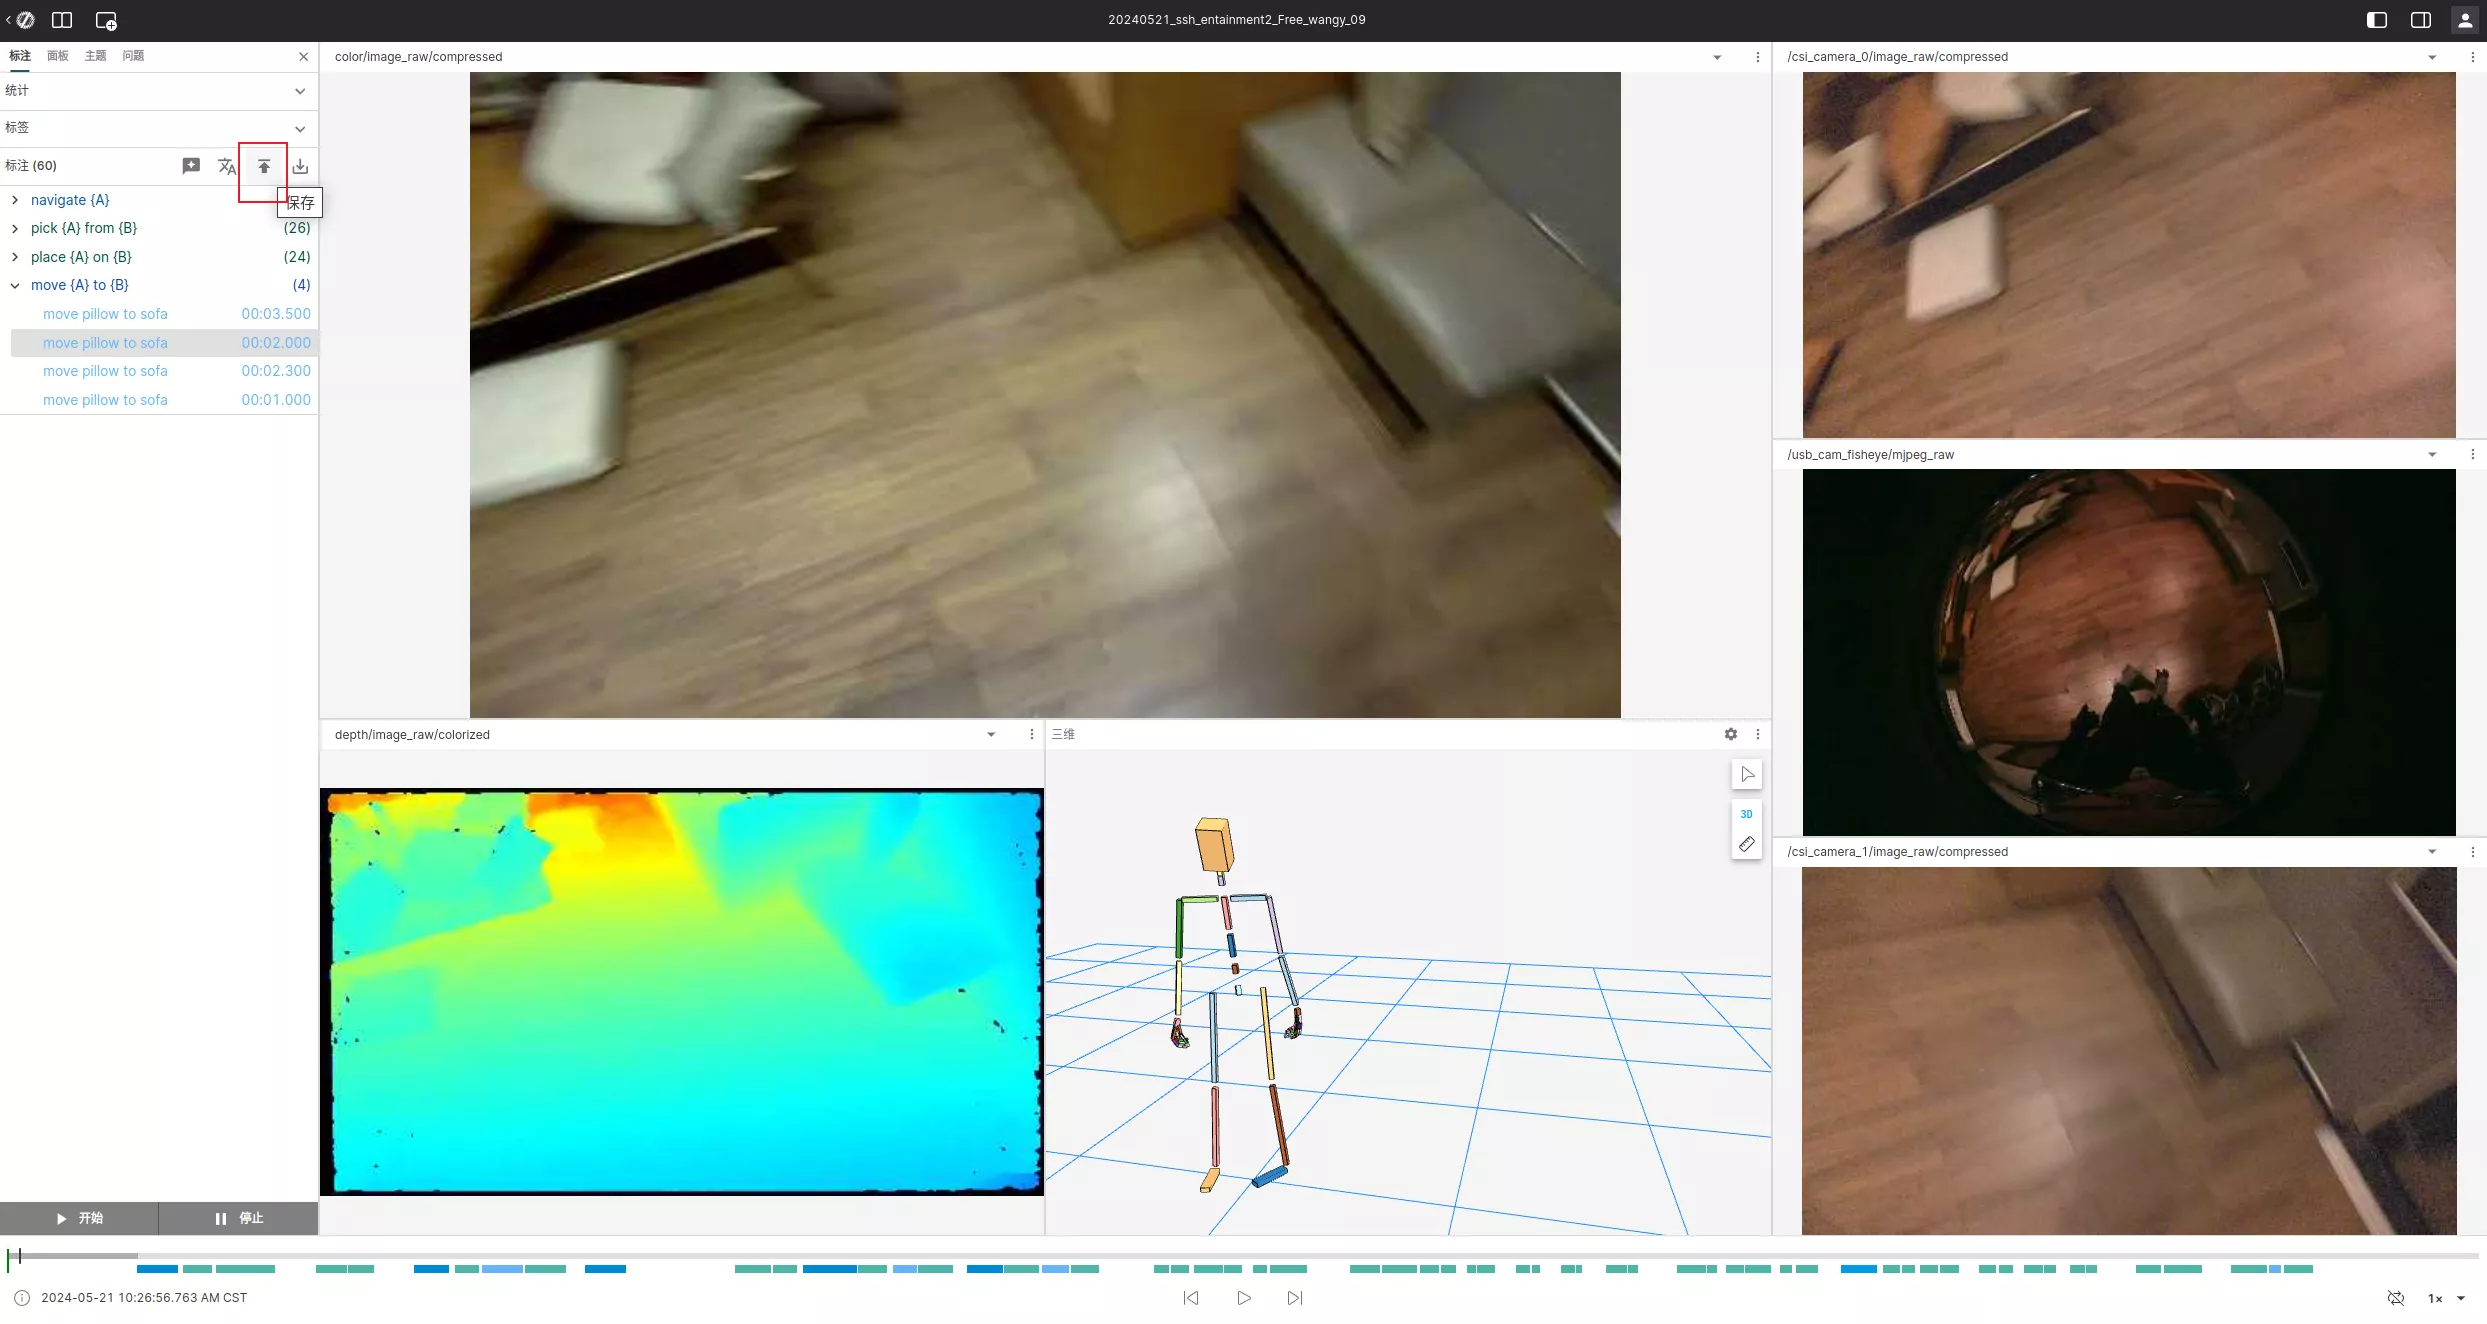Select the measure ruler tool in 3D panel
Image resolution: width=2487 pixels, height=1324 pixels.
[1747, 844]
